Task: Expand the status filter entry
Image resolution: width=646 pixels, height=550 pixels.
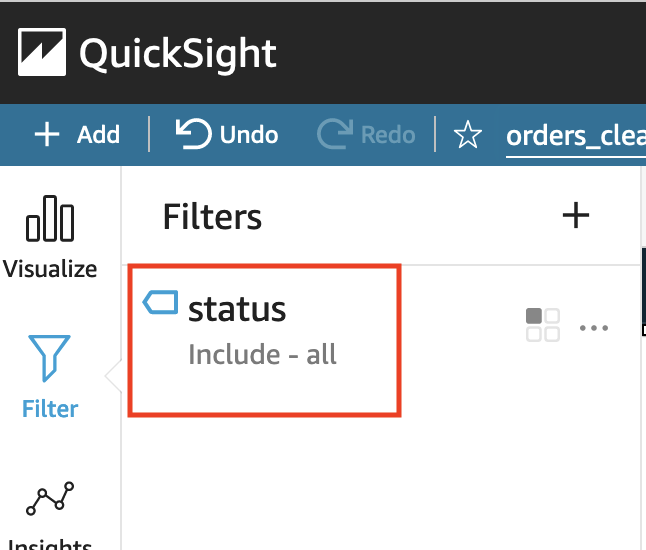Action: (x=262, y=330)
